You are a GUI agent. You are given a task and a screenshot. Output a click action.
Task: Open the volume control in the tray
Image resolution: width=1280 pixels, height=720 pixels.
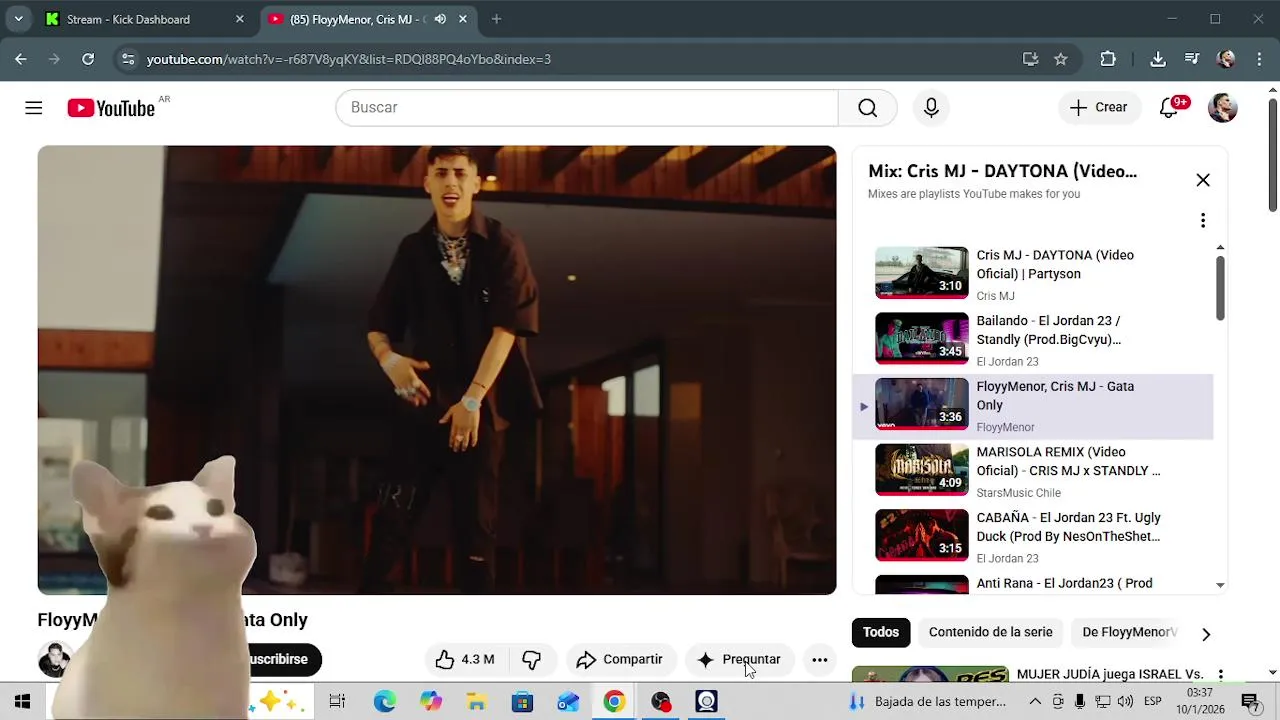(x=1125, y=702)
